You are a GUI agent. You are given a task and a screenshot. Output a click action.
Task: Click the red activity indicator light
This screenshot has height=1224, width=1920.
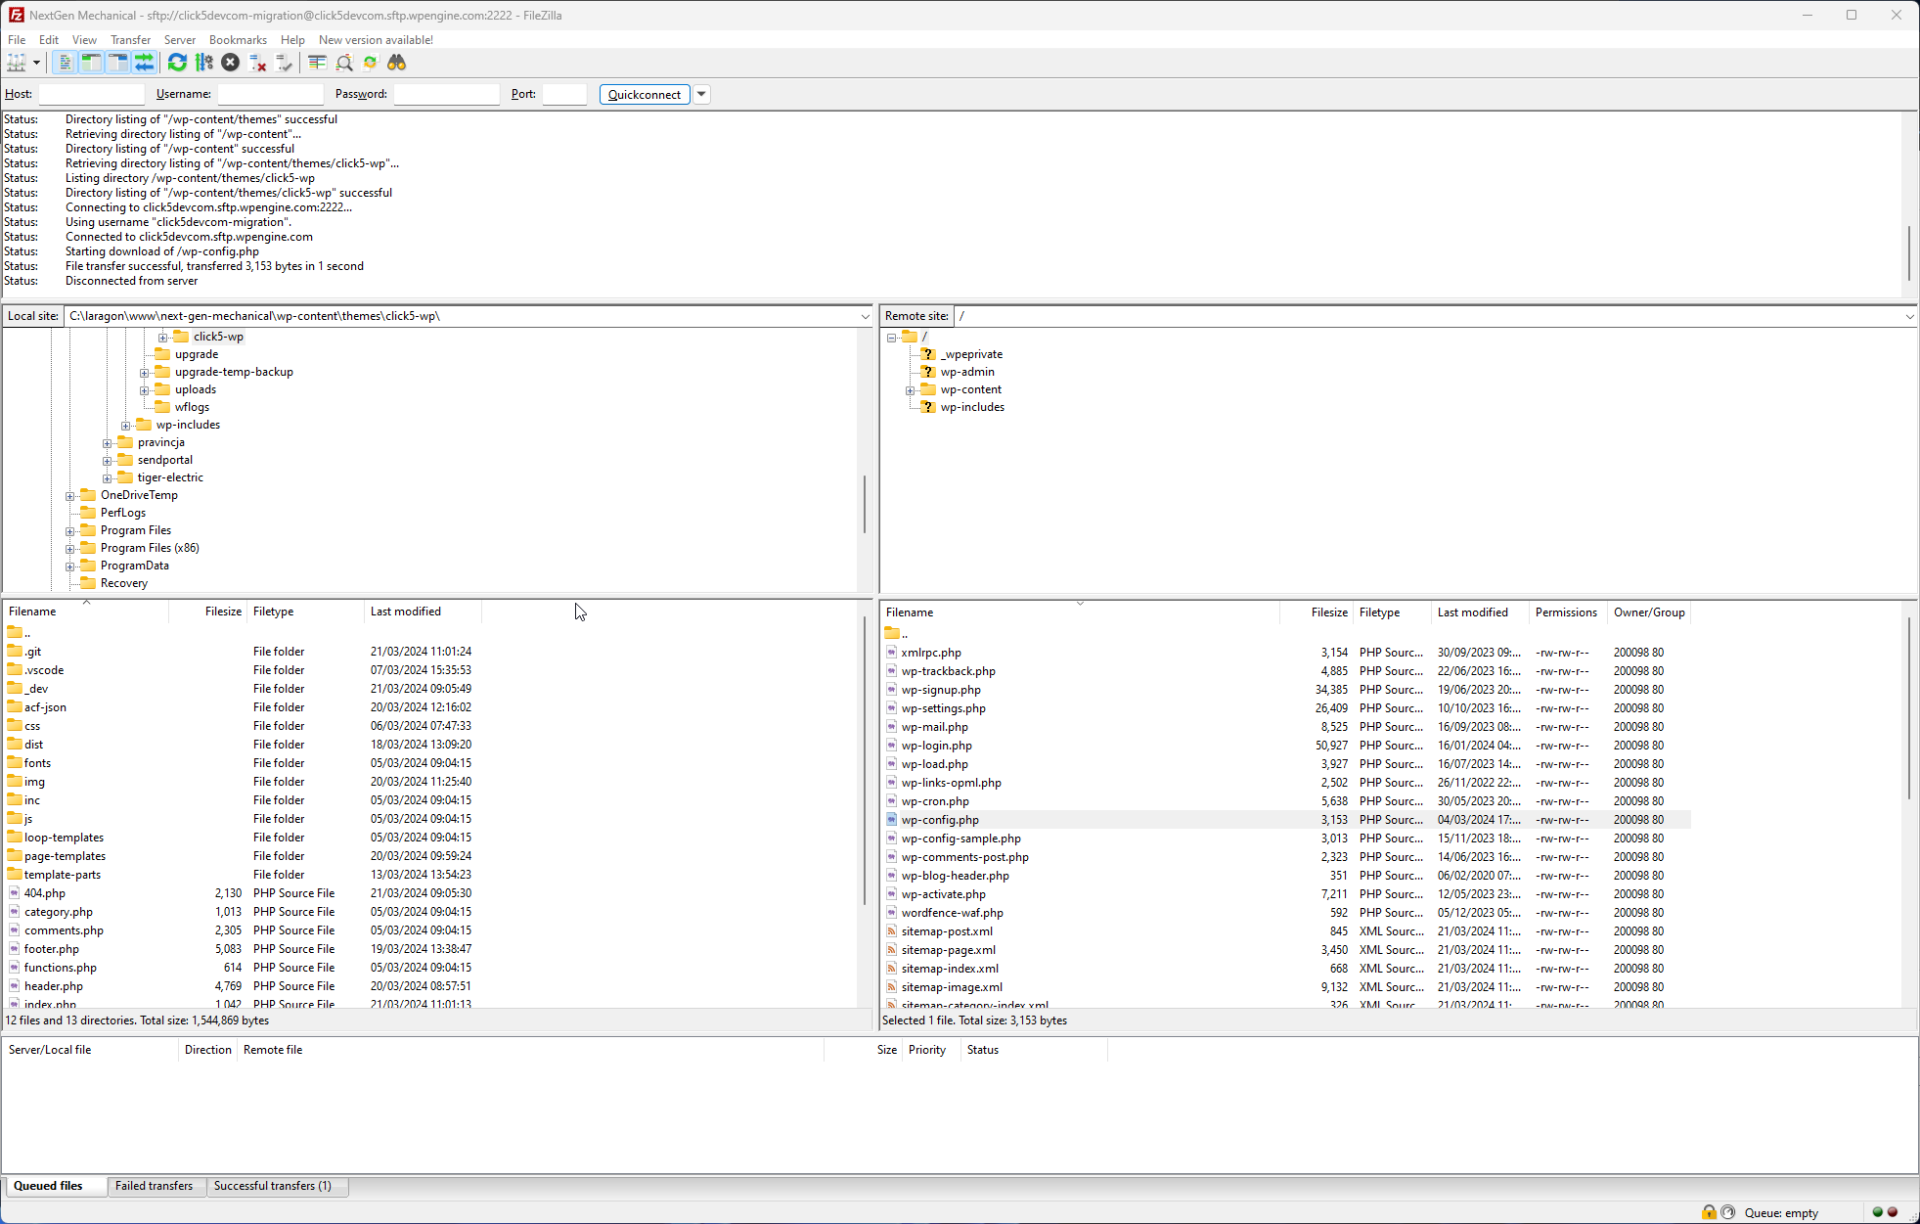(x=1892, y=1212)
